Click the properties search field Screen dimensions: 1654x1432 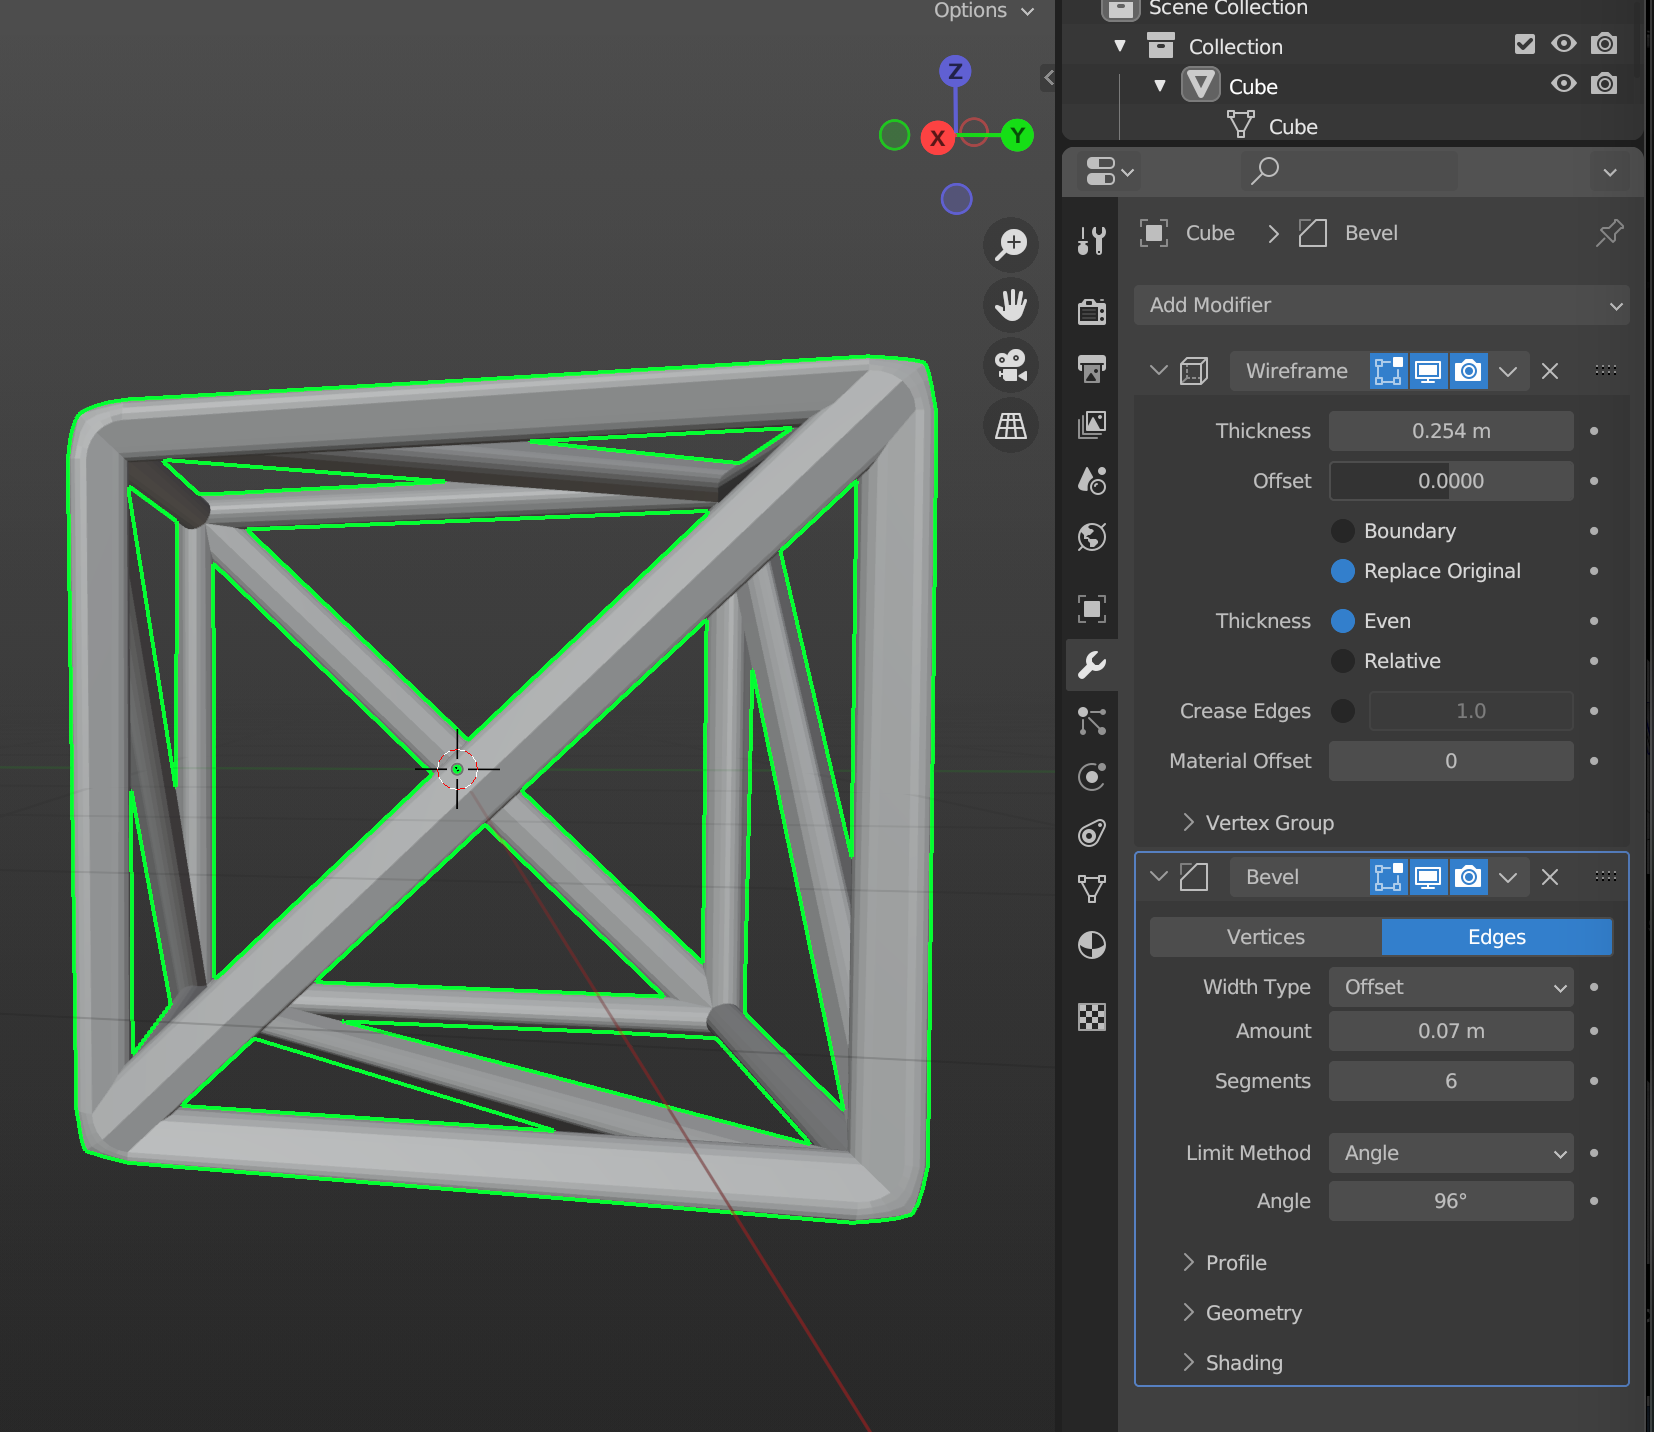click(1349, 171)
